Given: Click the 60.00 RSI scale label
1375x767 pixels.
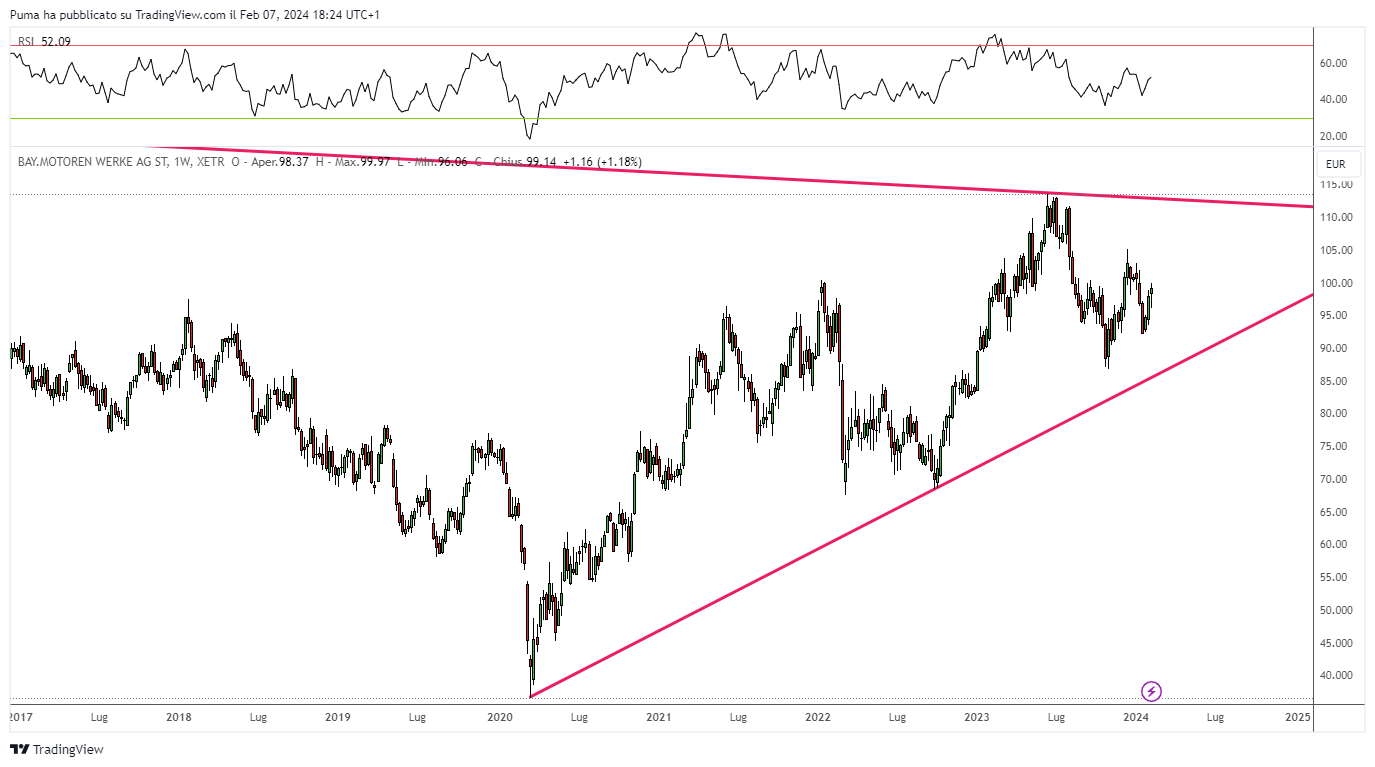Looking at the screenshot, I should coord(1333,63).
